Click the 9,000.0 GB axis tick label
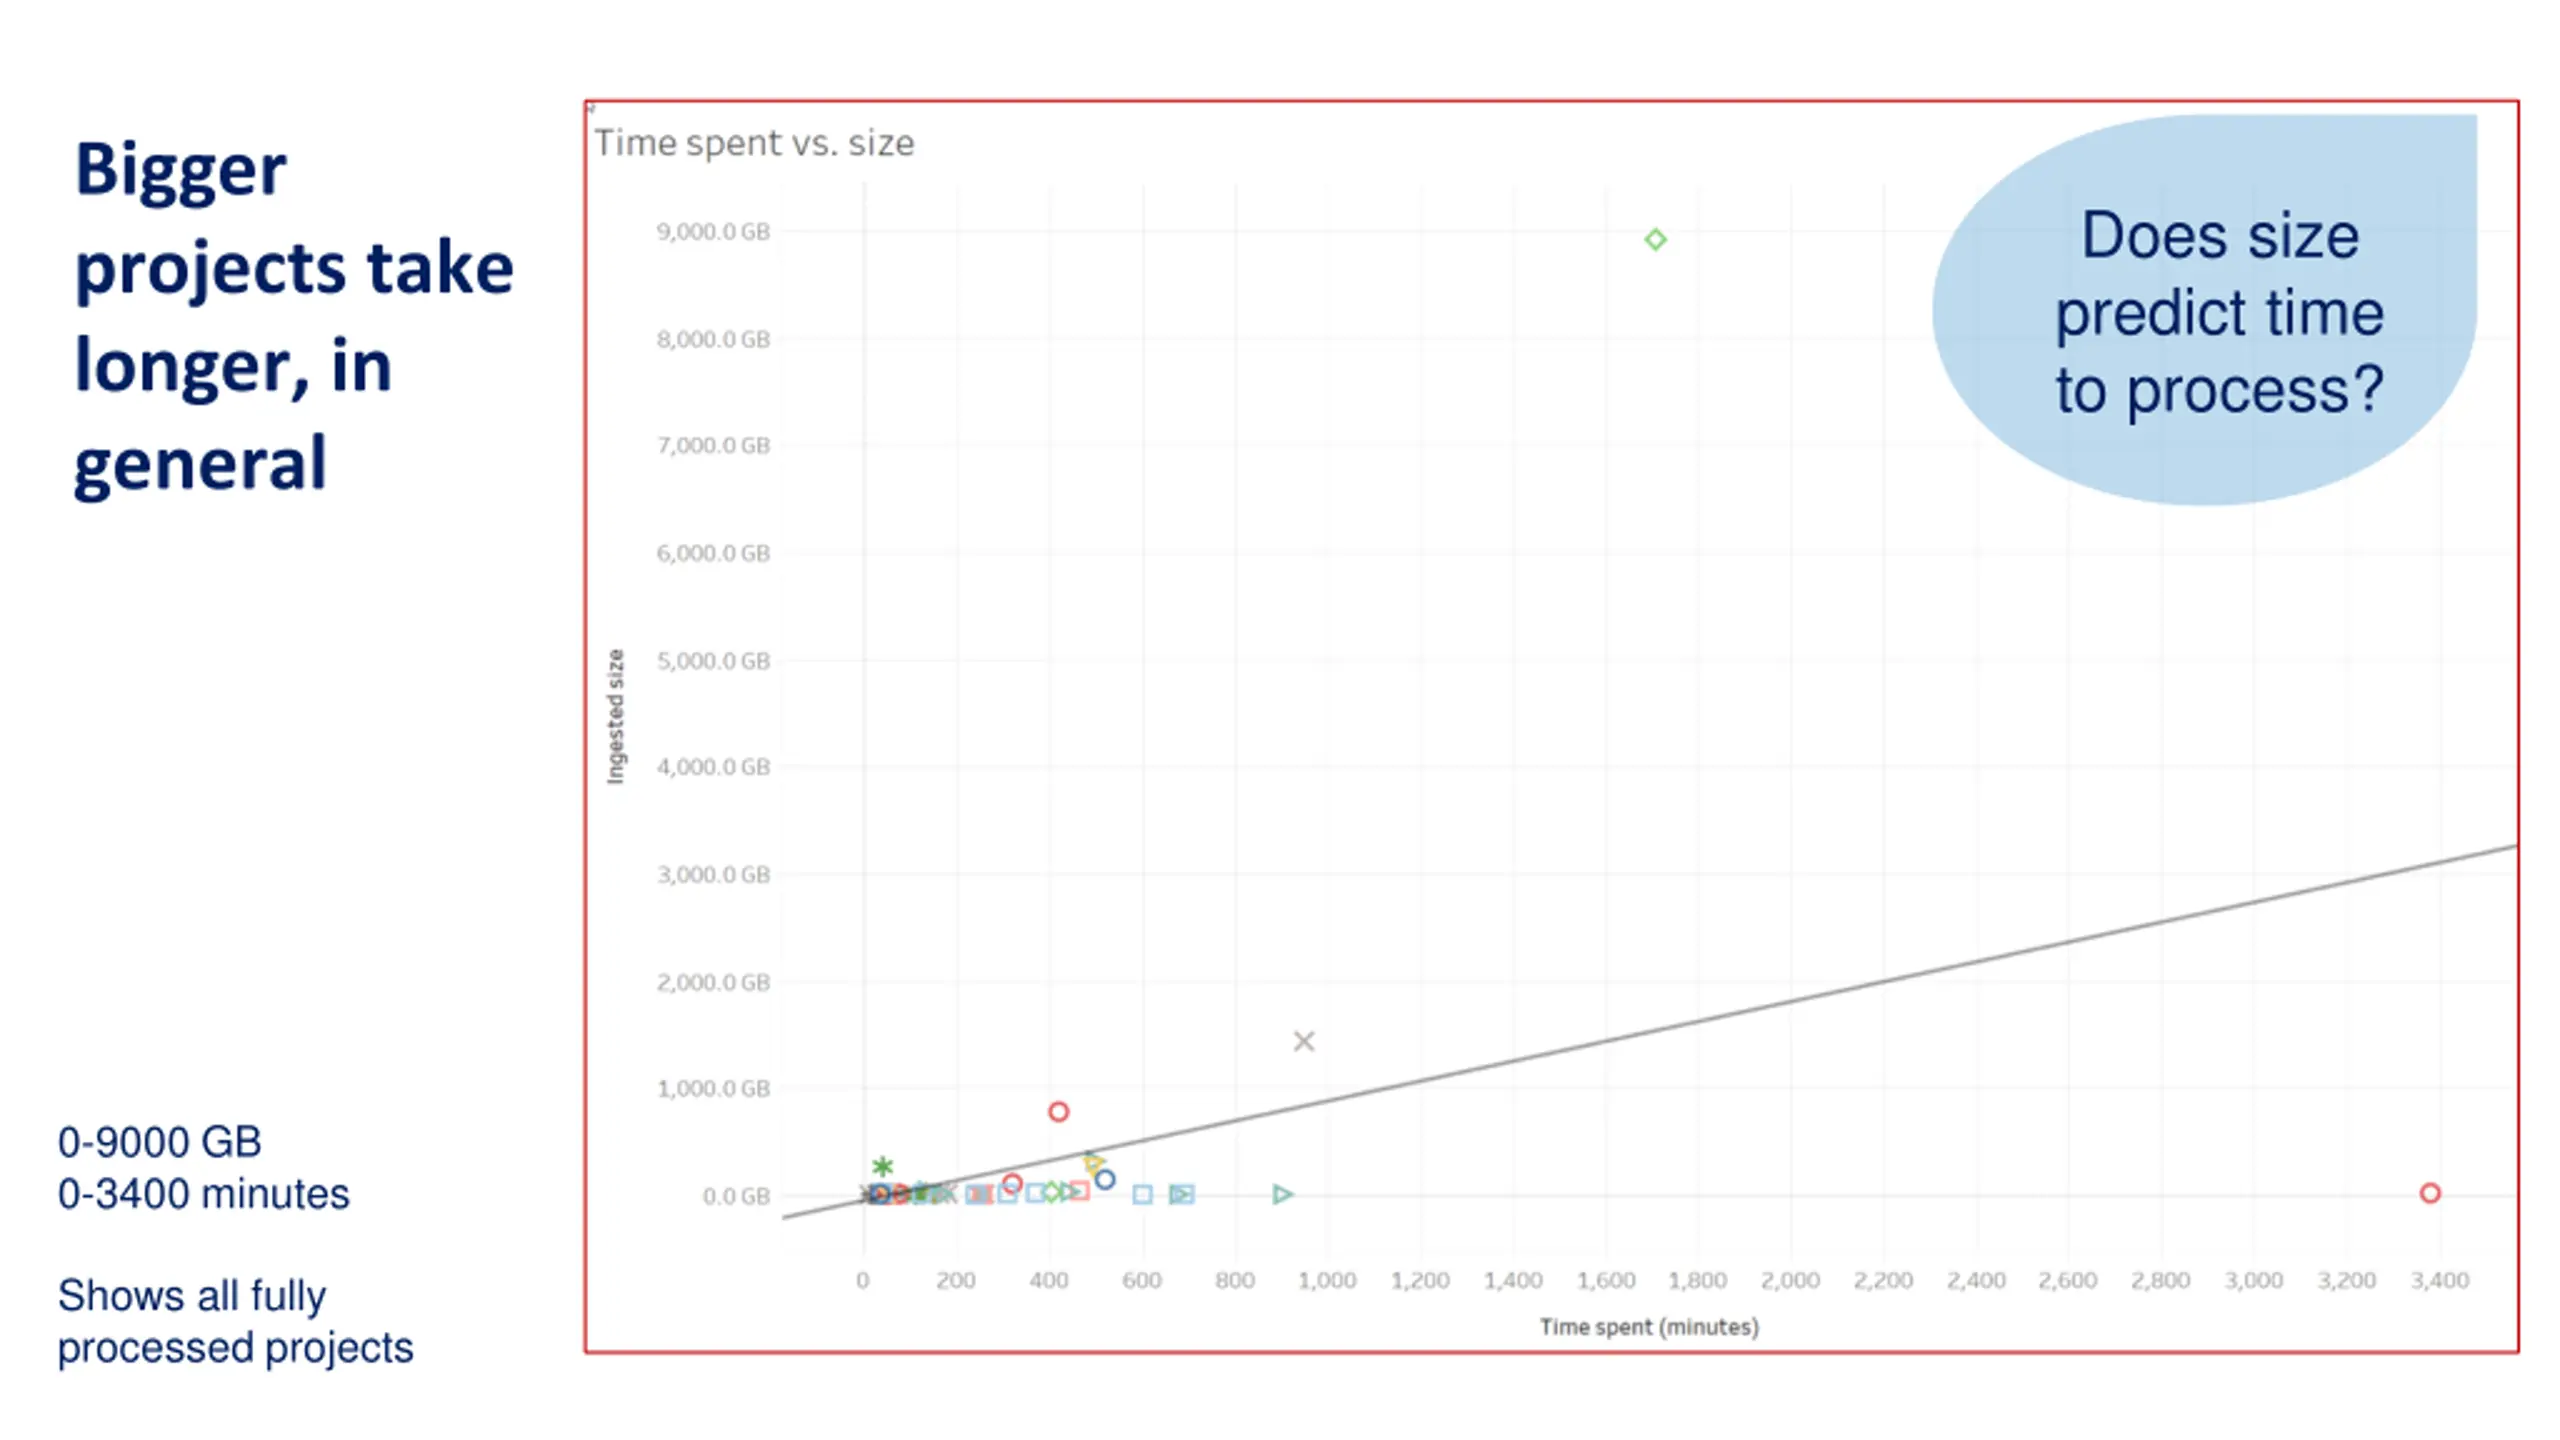This screenshot has width=2560, height=1440. (713, 232)
